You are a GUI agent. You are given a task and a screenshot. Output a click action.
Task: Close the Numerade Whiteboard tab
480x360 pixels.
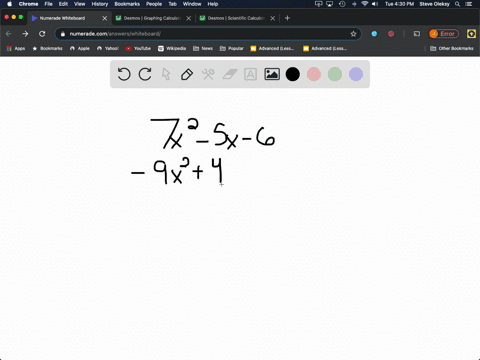pyautogui.click(x=105, y=18)
